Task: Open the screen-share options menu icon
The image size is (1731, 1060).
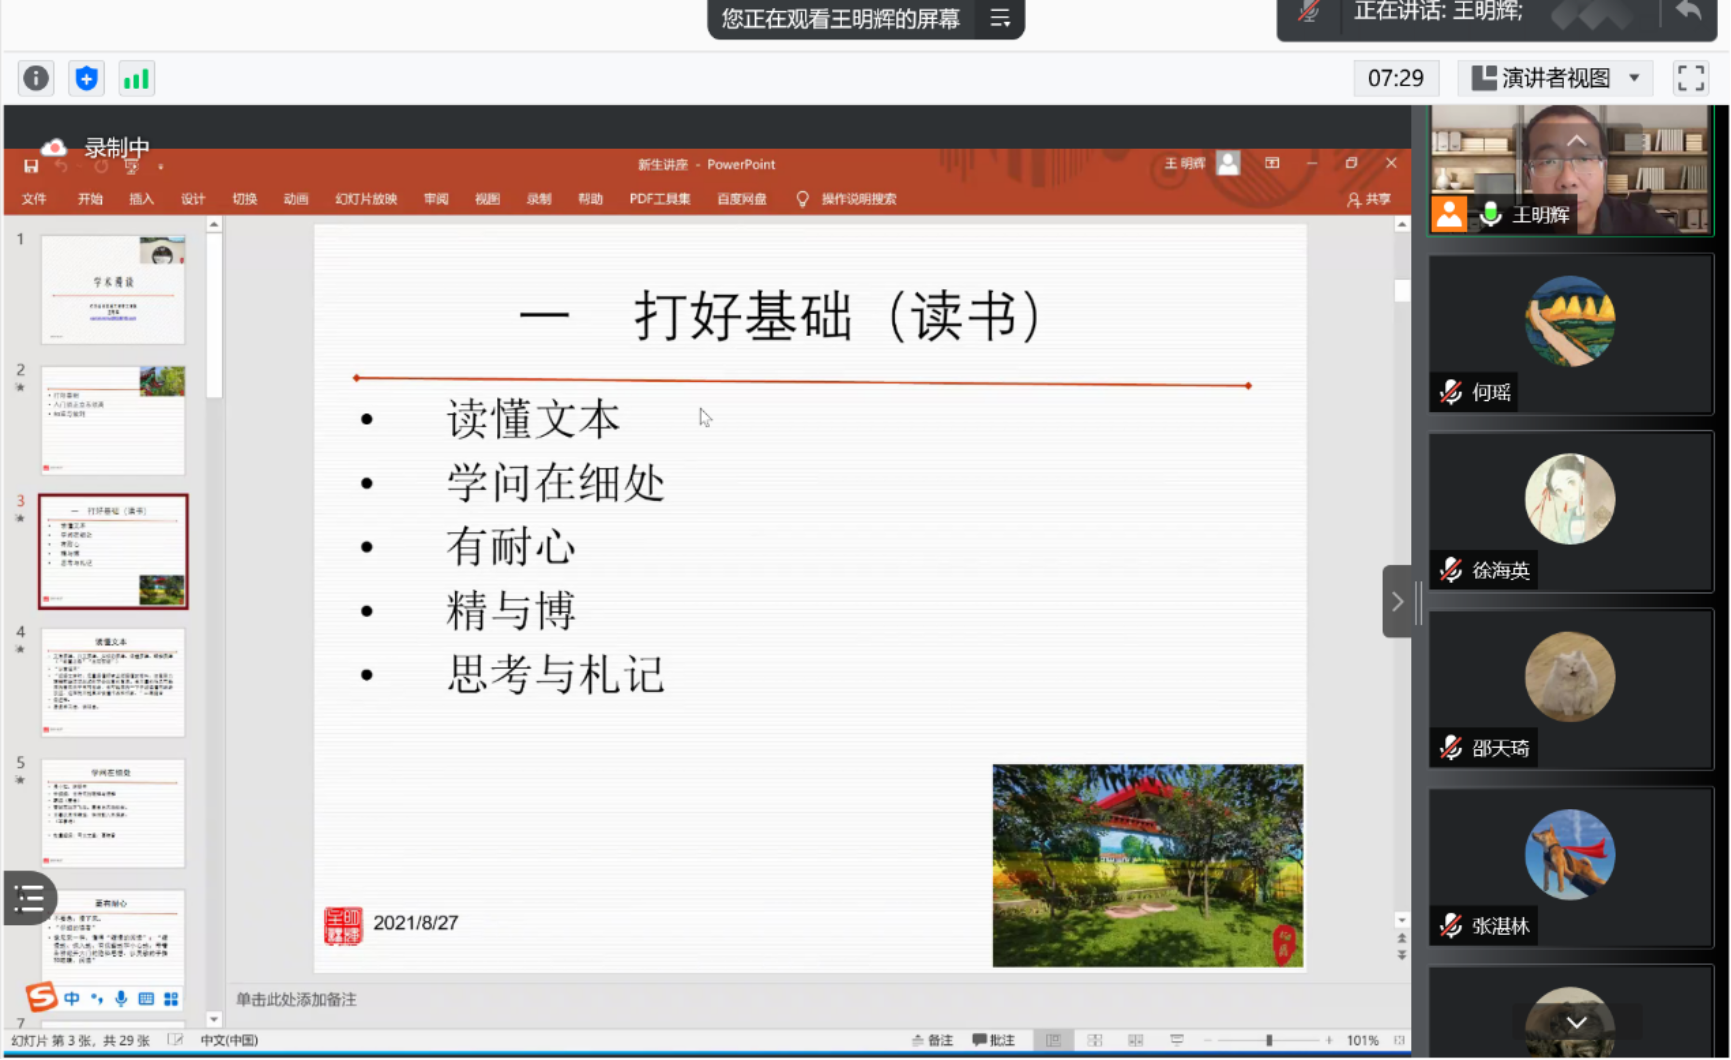Action: 1000,19
